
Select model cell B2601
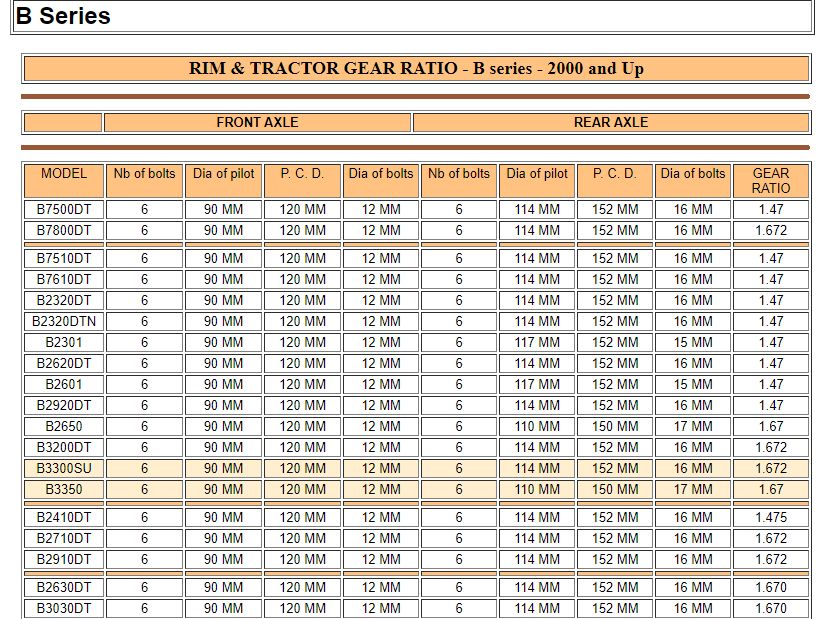coord(64,384)
